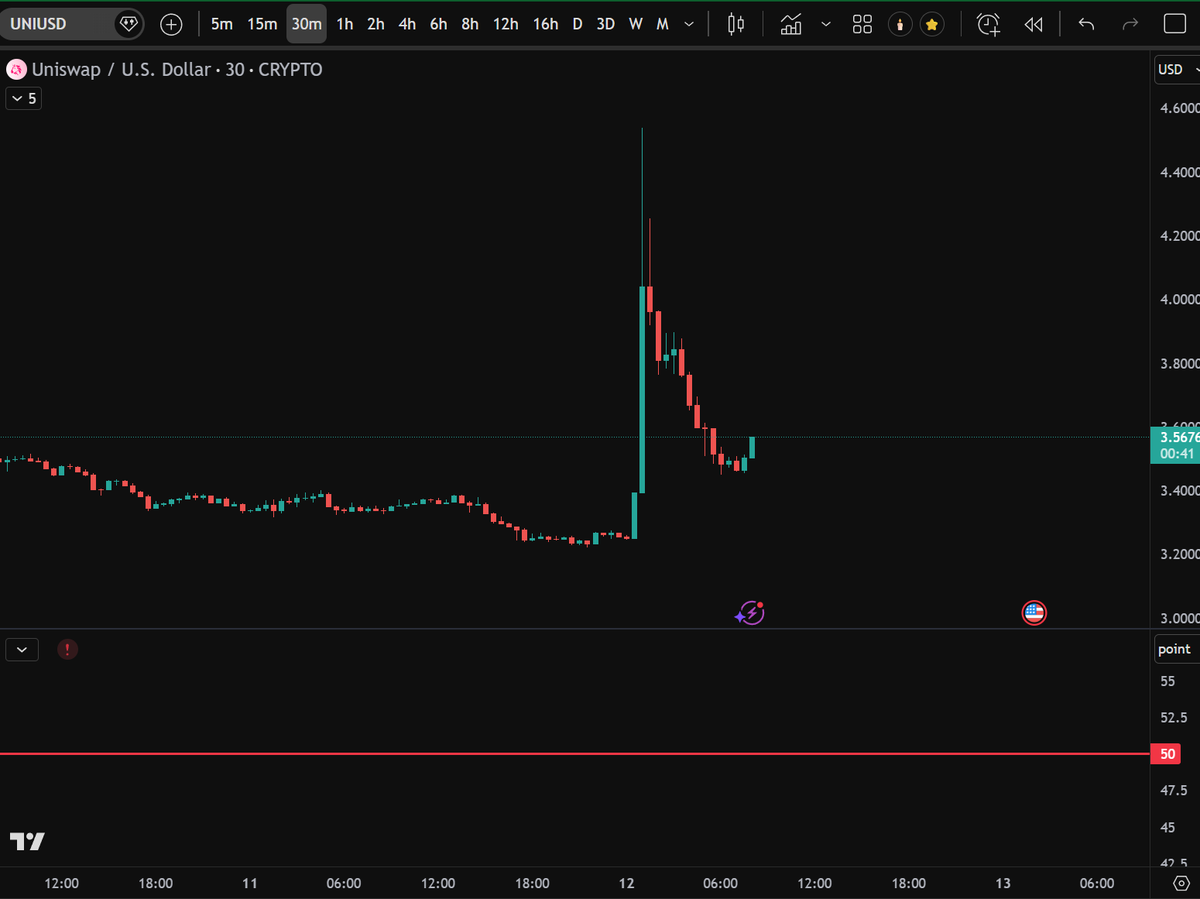Viewport: 1200px width, 899px height.
Task: Click the red exclamation error icon
Action: 67,649
